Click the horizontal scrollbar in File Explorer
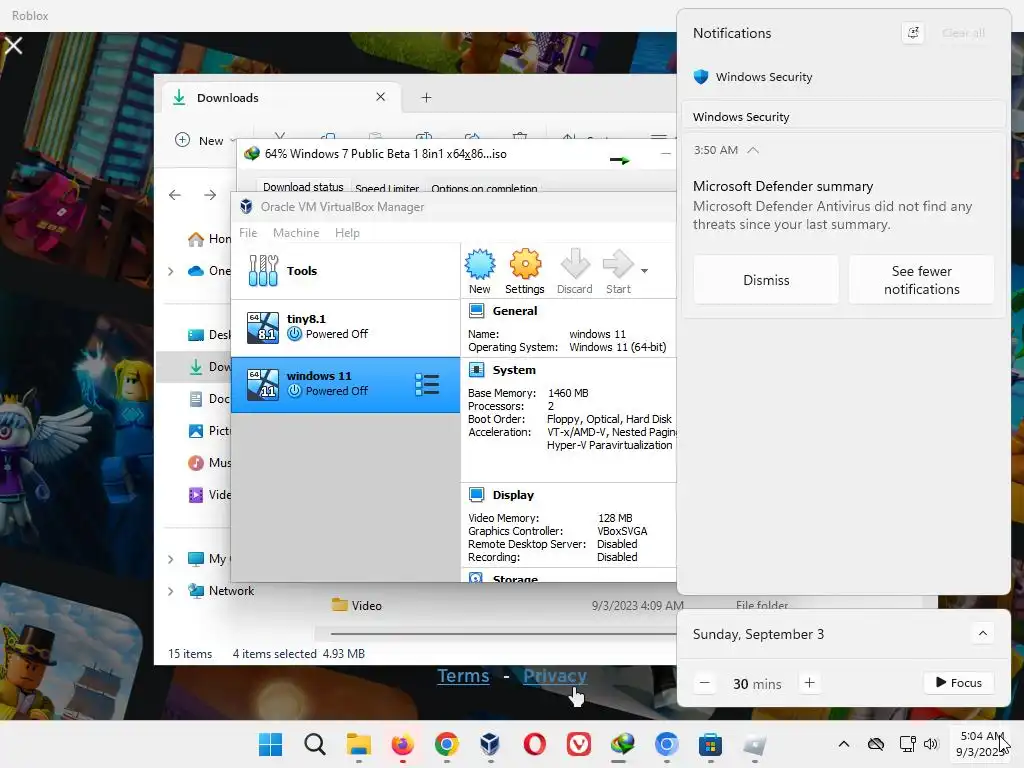1024x768 pixels. tap(503, 633)
